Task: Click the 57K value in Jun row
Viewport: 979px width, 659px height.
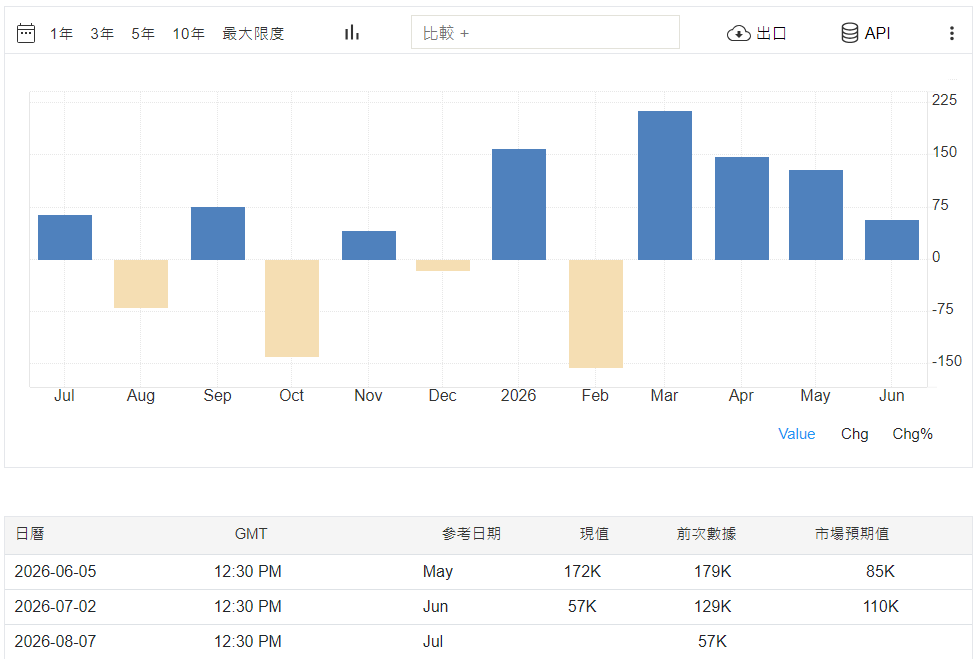Action: pos(583,607)
